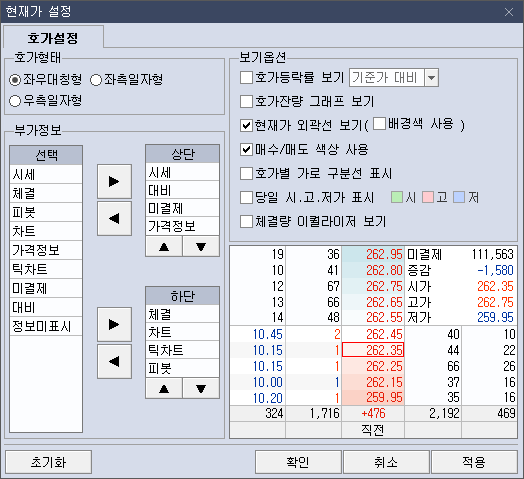Select 가격정보 in 상단 list
Image resolution: width=524 pixels, height=479 pixels.
pos(182,226)
